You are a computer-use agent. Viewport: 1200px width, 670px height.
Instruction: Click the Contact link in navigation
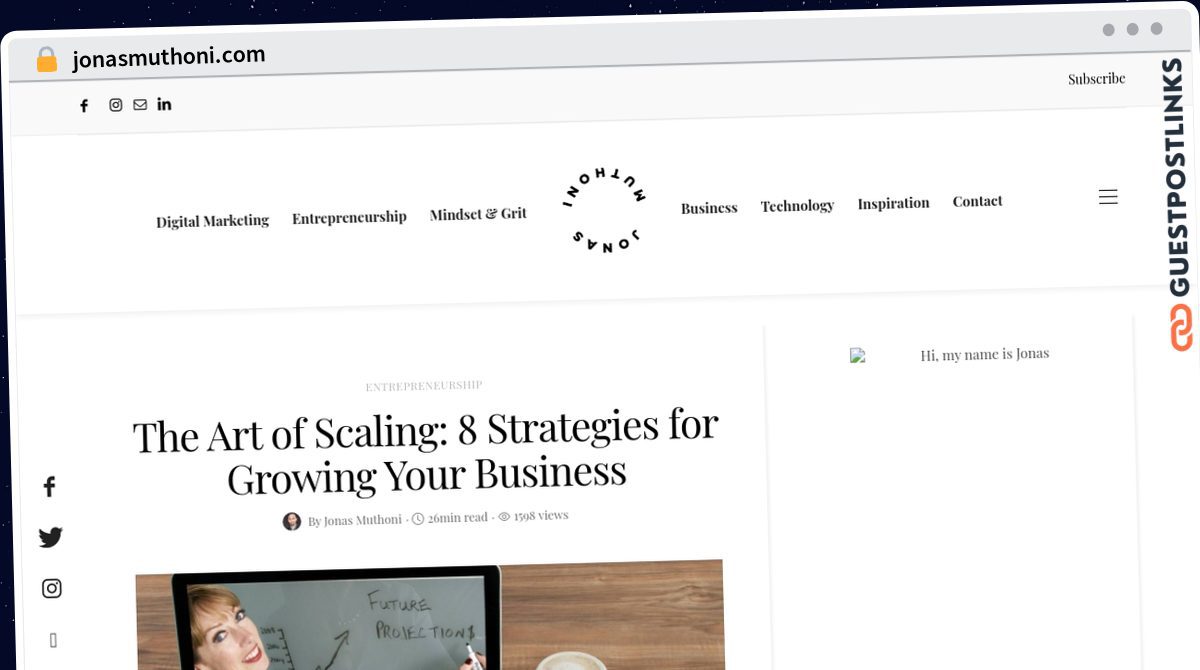click(977, 201)
